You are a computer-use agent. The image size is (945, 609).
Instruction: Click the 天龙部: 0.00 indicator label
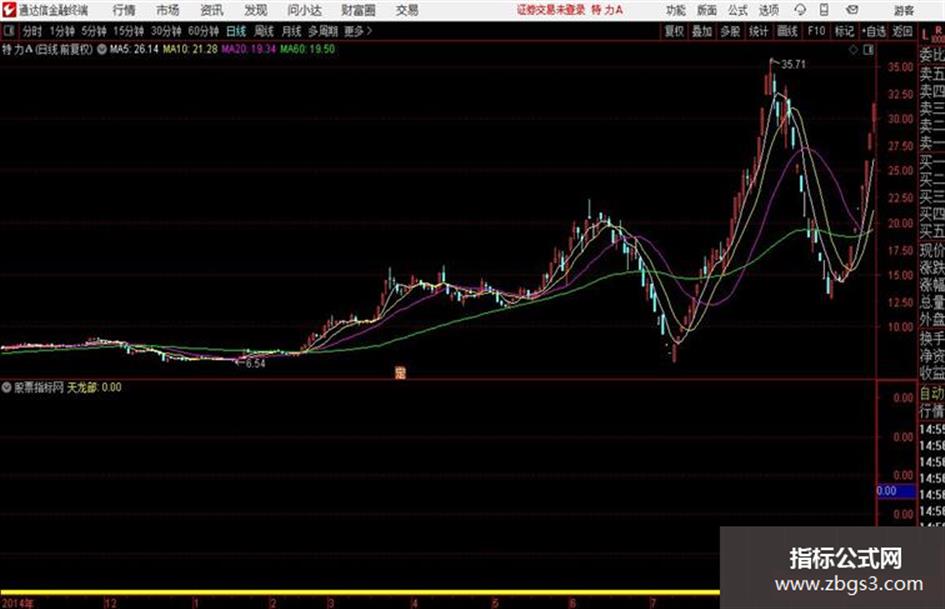(94, 387)
